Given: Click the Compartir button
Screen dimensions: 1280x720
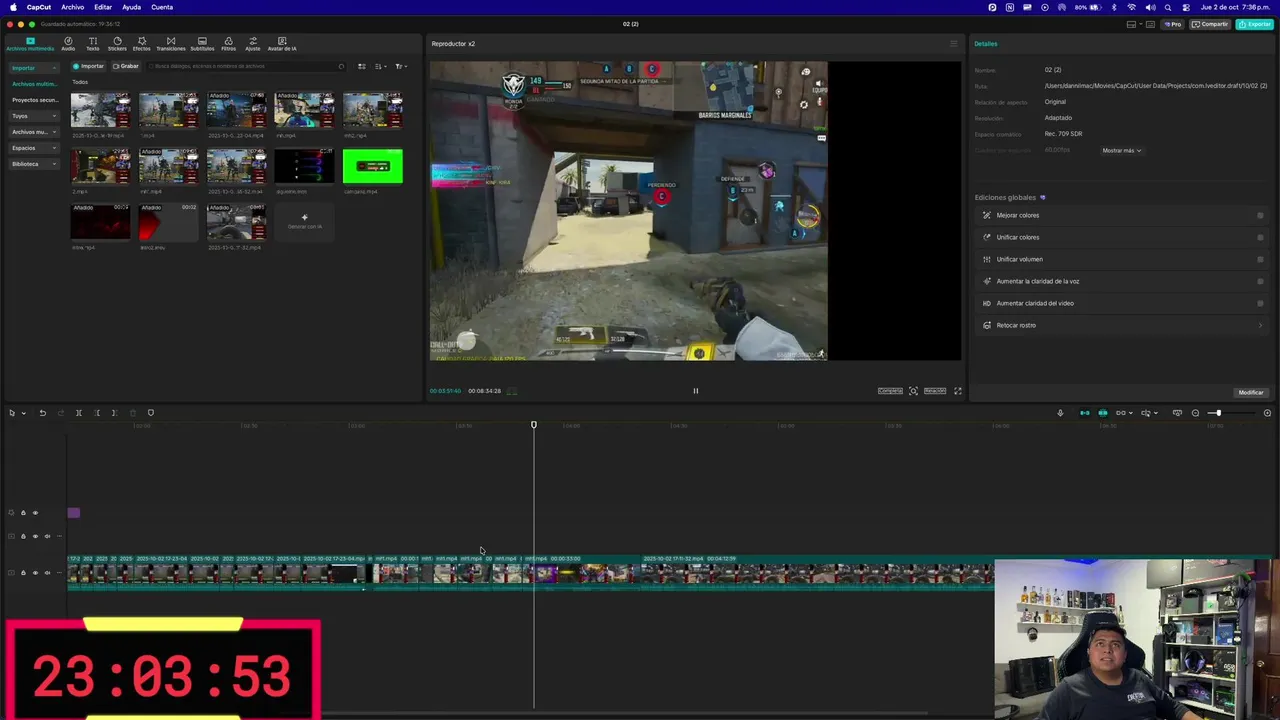Looking at the screenshot, I should pyautogui.click(x=1210, y=24).
